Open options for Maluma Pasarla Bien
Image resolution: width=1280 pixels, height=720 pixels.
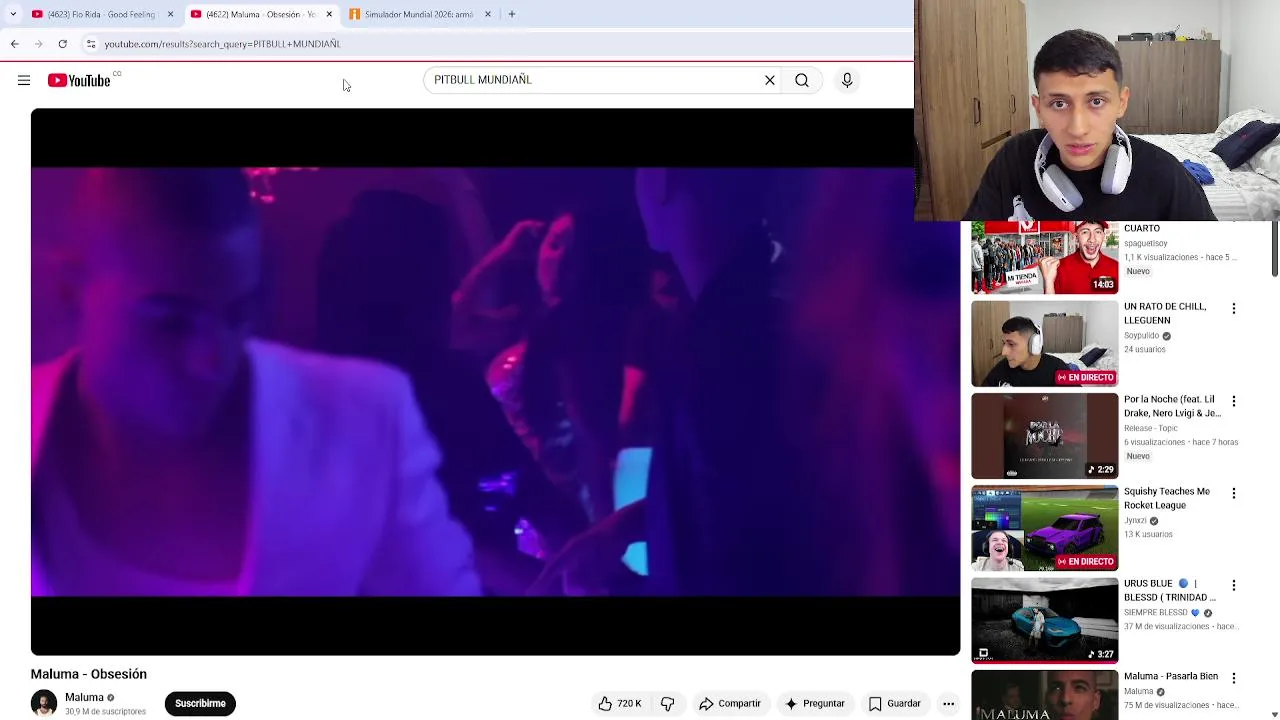(x=1233, y=678)
